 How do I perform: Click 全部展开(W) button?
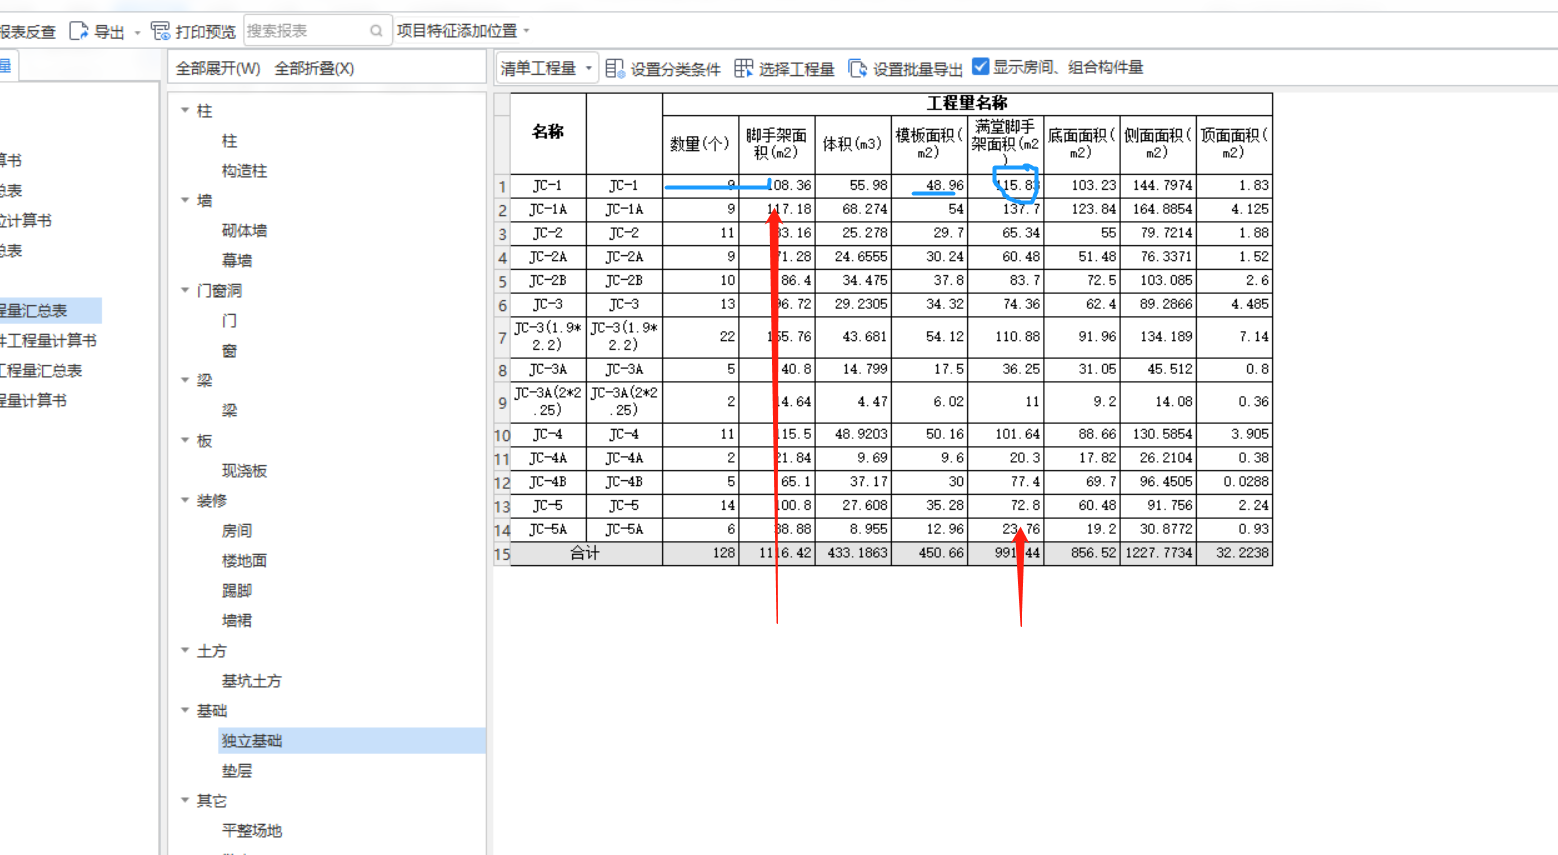218,68
